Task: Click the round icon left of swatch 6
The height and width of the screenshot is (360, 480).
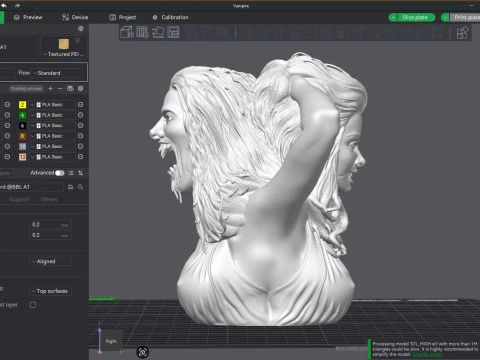Action: point(7,125)
